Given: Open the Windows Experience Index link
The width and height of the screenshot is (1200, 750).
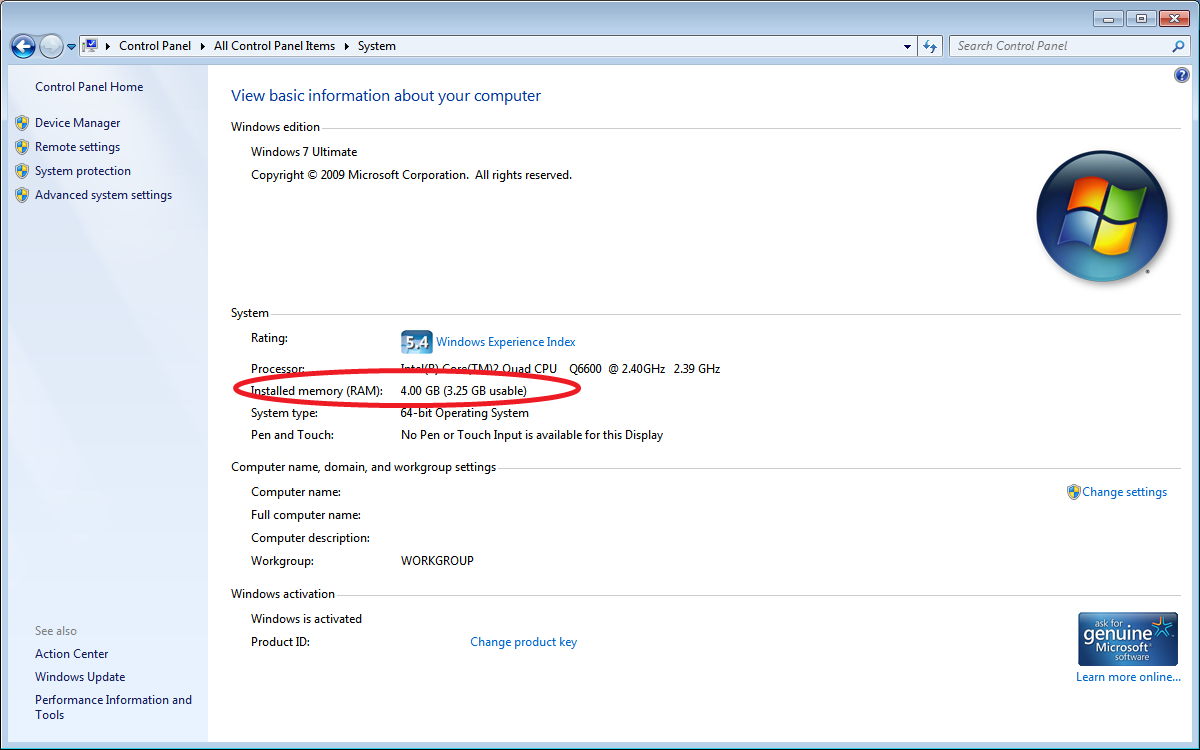Looking at the screenshot, I should click(506, 342).
